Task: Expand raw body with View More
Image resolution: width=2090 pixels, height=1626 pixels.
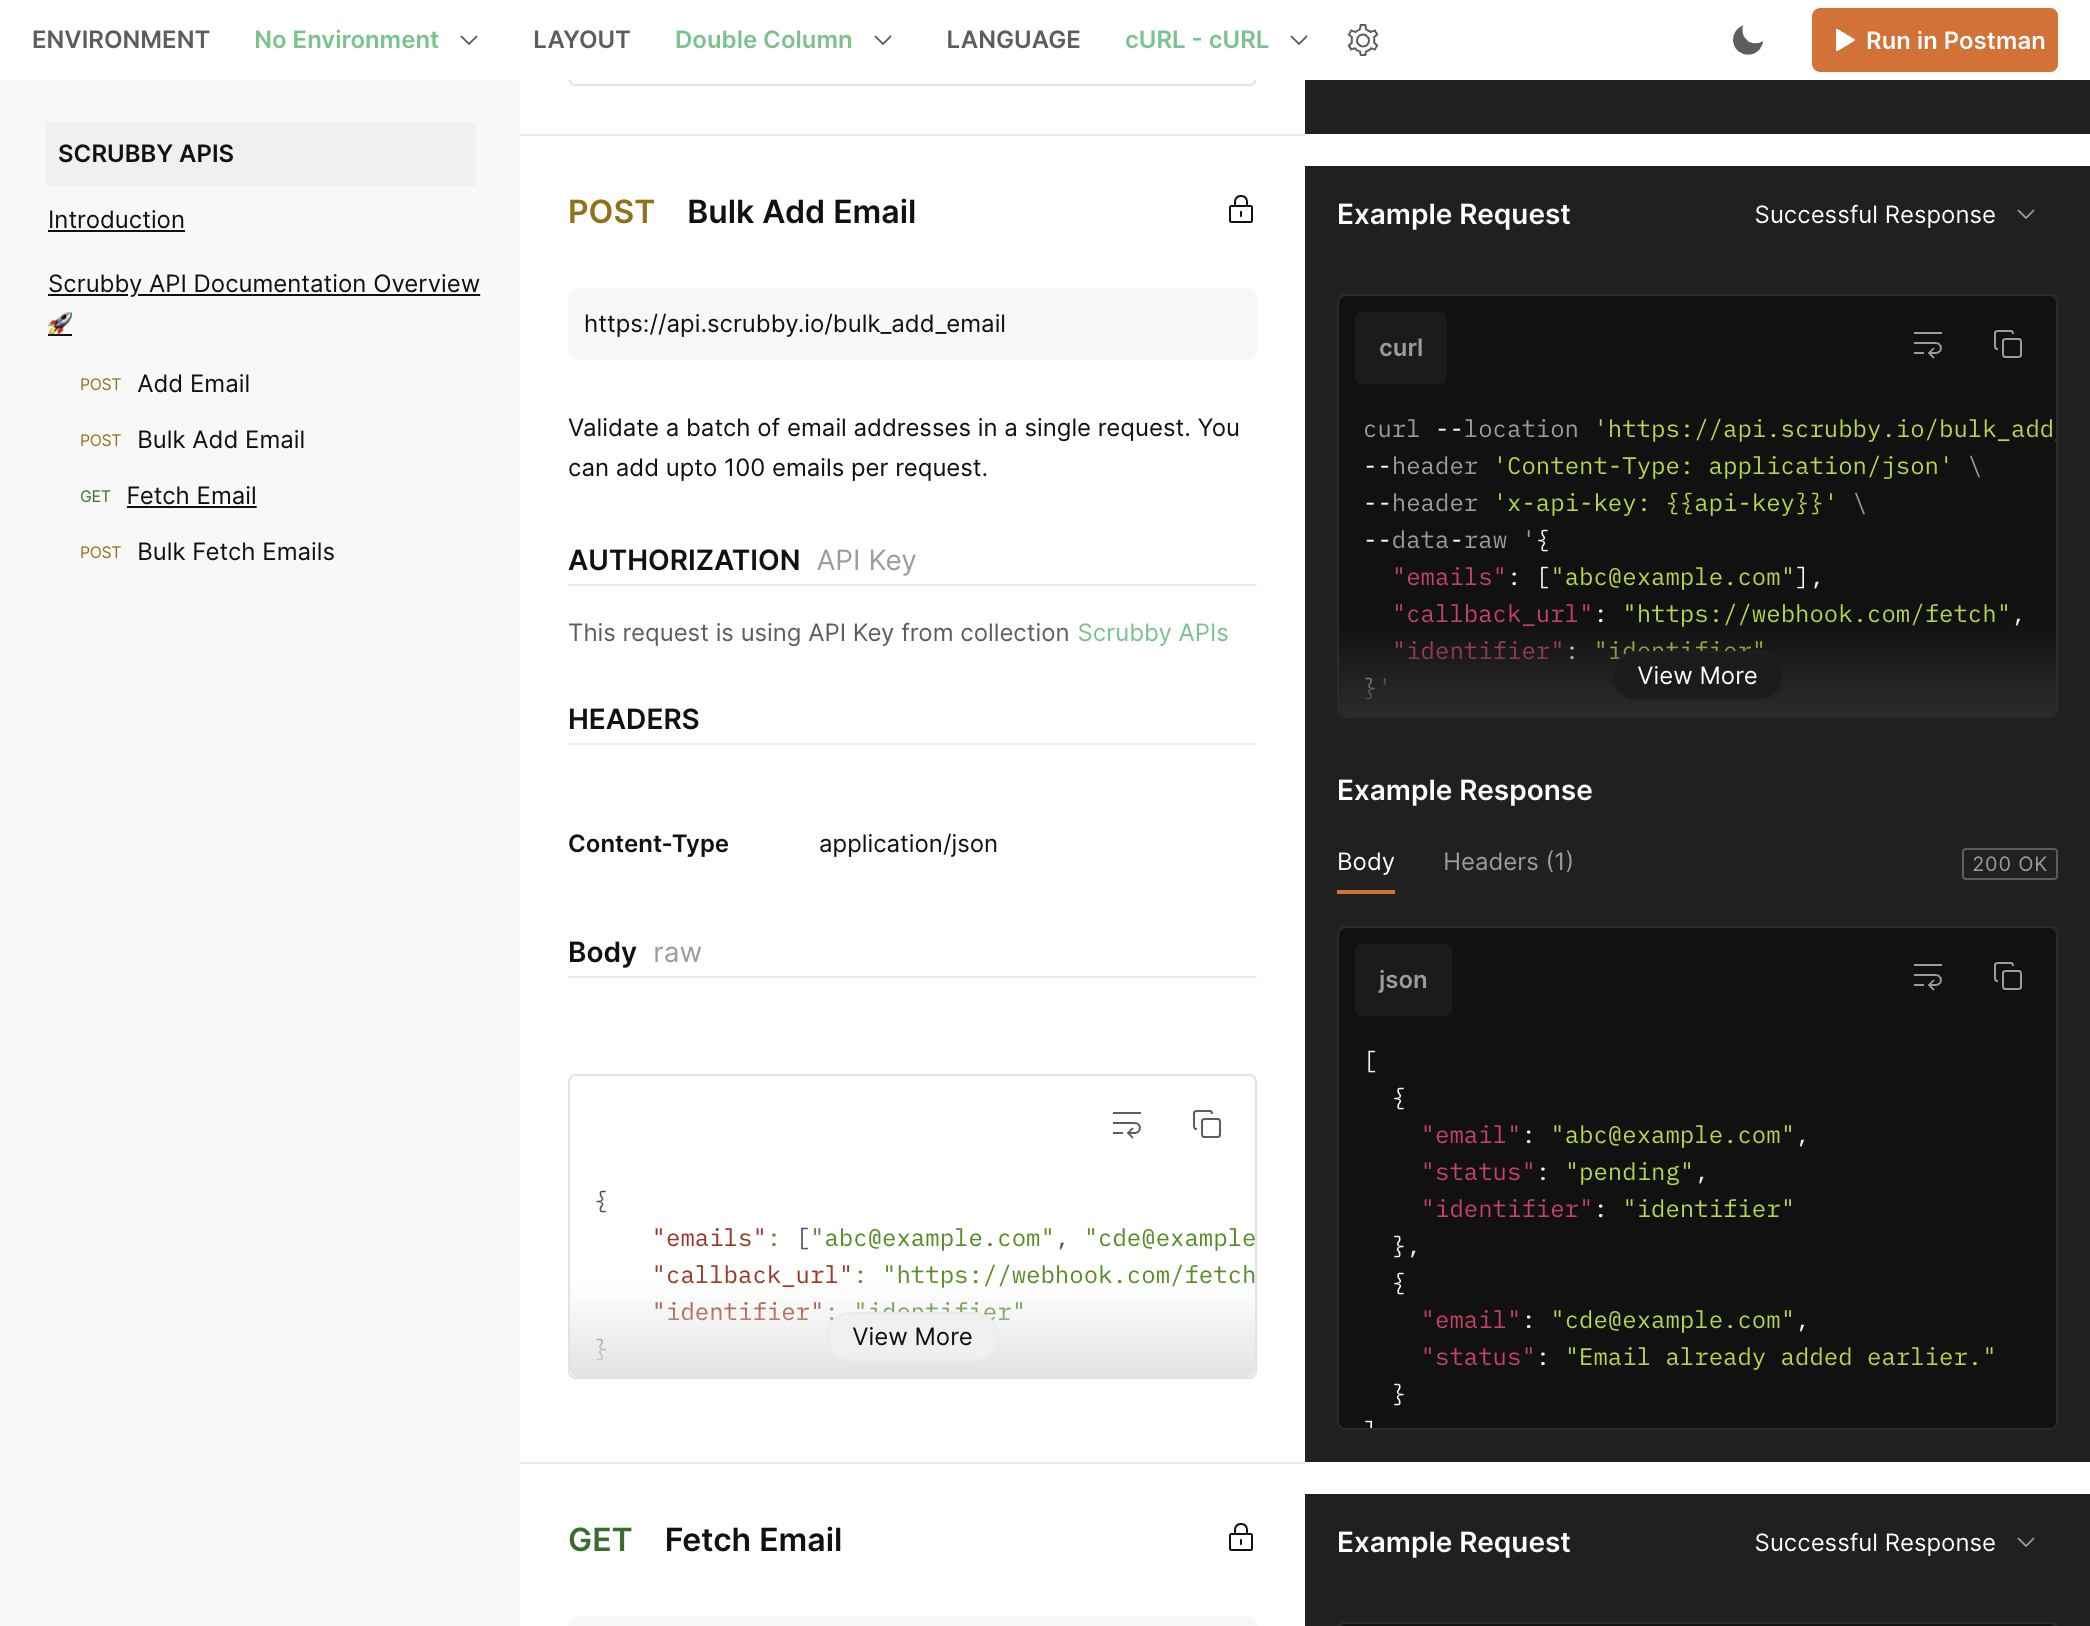Action: (912, 1337)
